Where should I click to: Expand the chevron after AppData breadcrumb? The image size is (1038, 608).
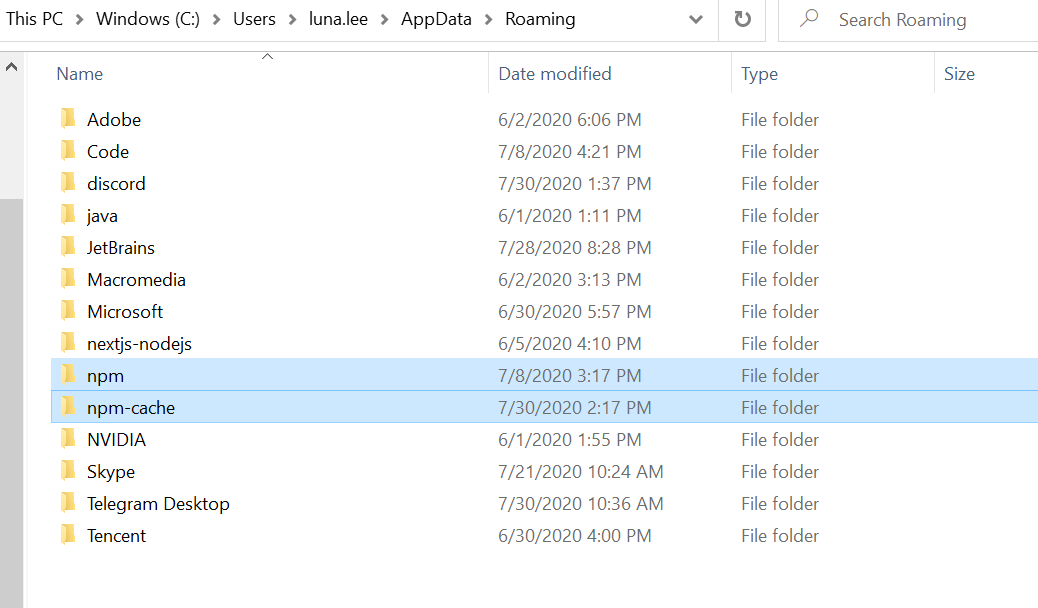(x=488, y=19)
